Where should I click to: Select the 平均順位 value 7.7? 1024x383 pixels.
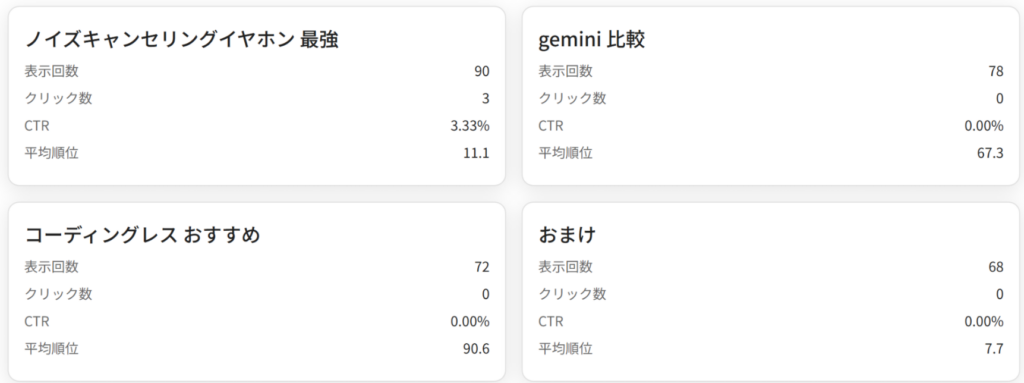coord(994,349)
